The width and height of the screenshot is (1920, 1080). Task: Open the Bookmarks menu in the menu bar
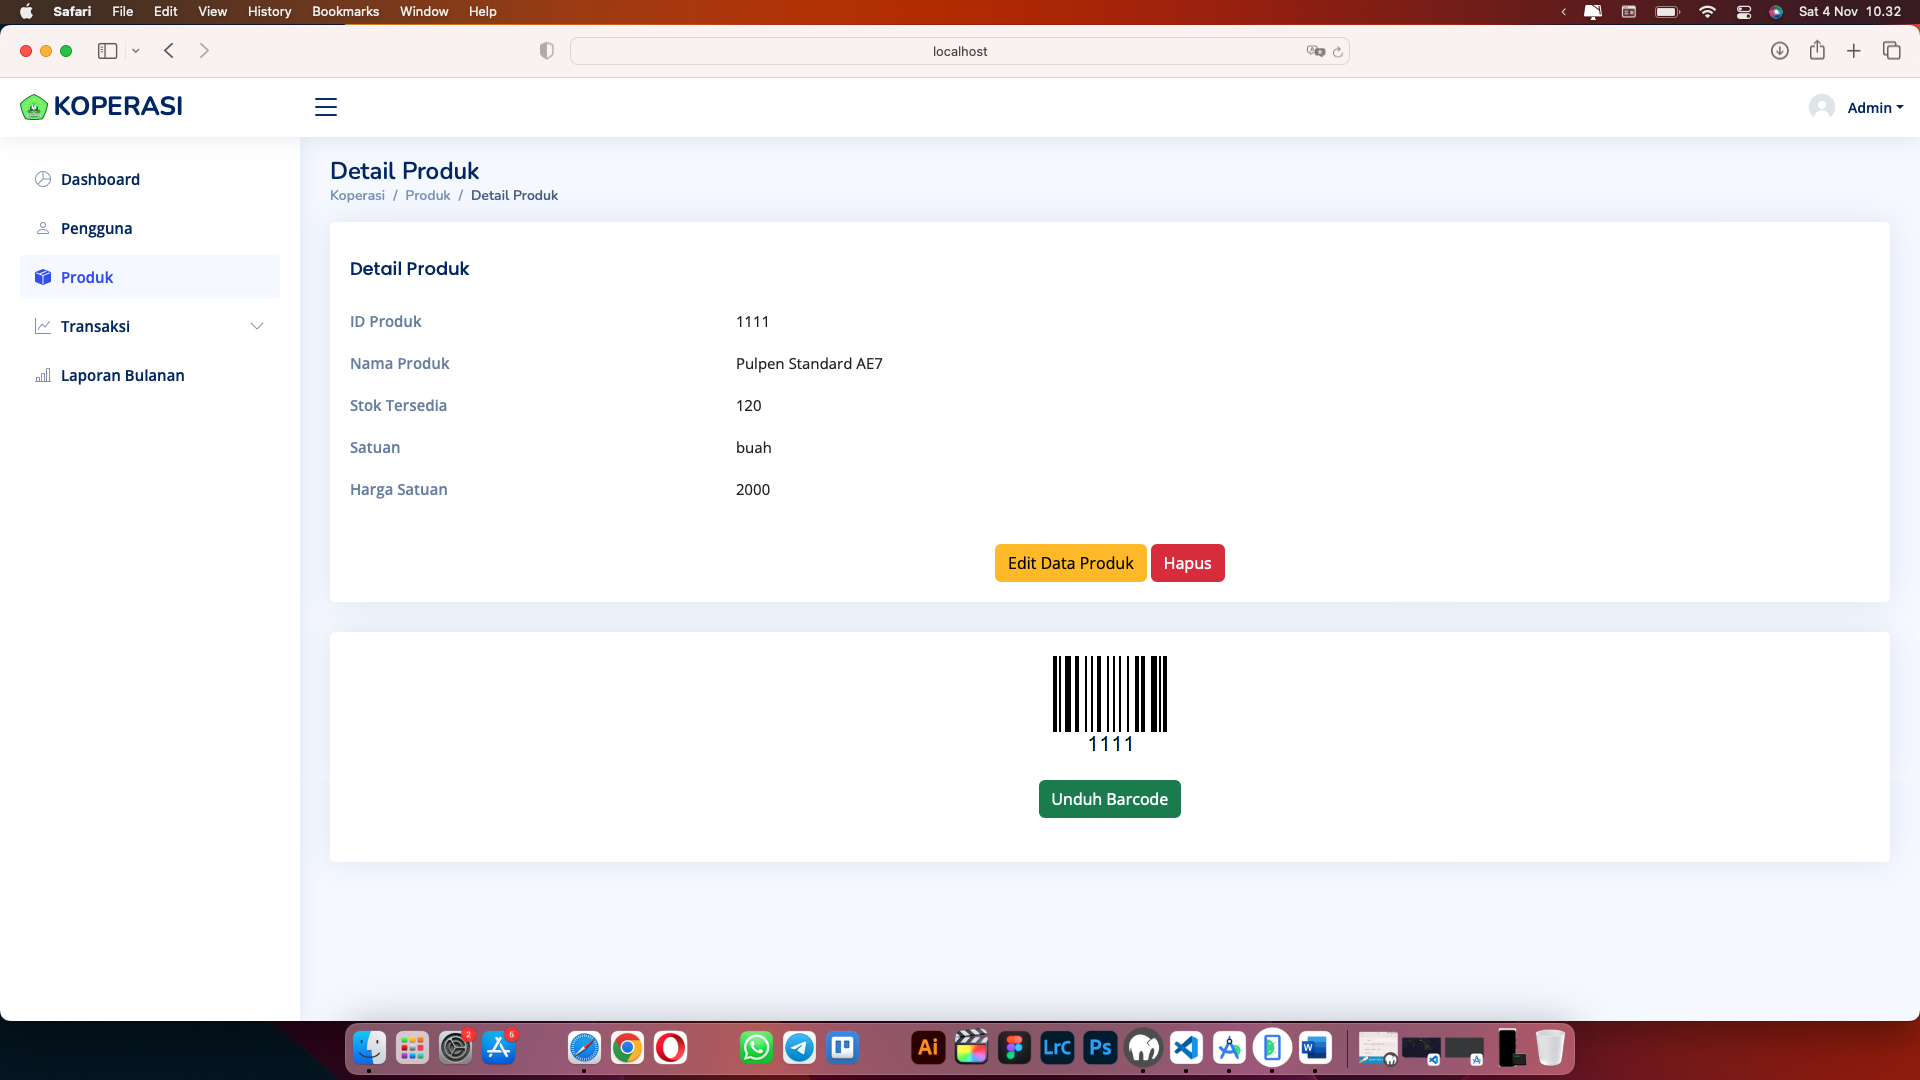tap(345, 11)
